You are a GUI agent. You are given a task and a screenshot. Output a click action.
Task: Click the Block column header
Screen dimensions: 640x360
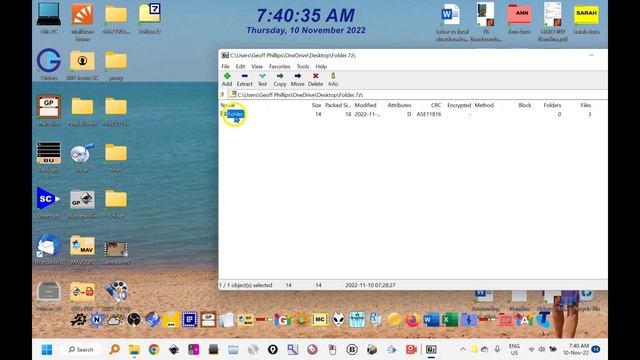[x=524, y=105]
